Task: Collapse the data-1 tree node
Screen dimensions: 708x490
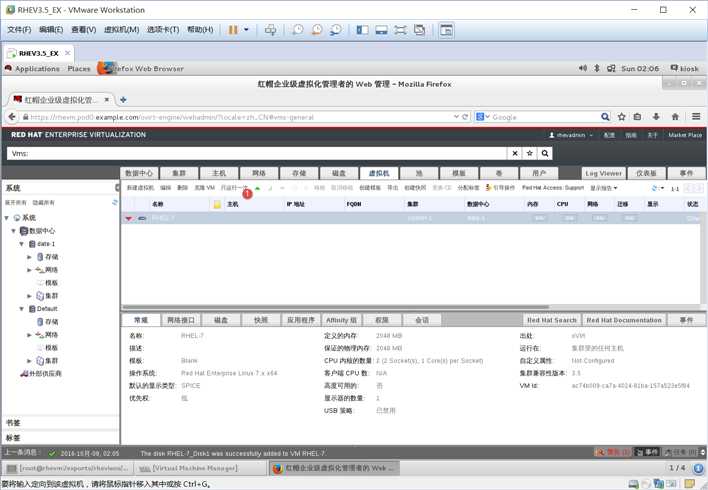Action: pyautogui.click(x=21, y=244)
